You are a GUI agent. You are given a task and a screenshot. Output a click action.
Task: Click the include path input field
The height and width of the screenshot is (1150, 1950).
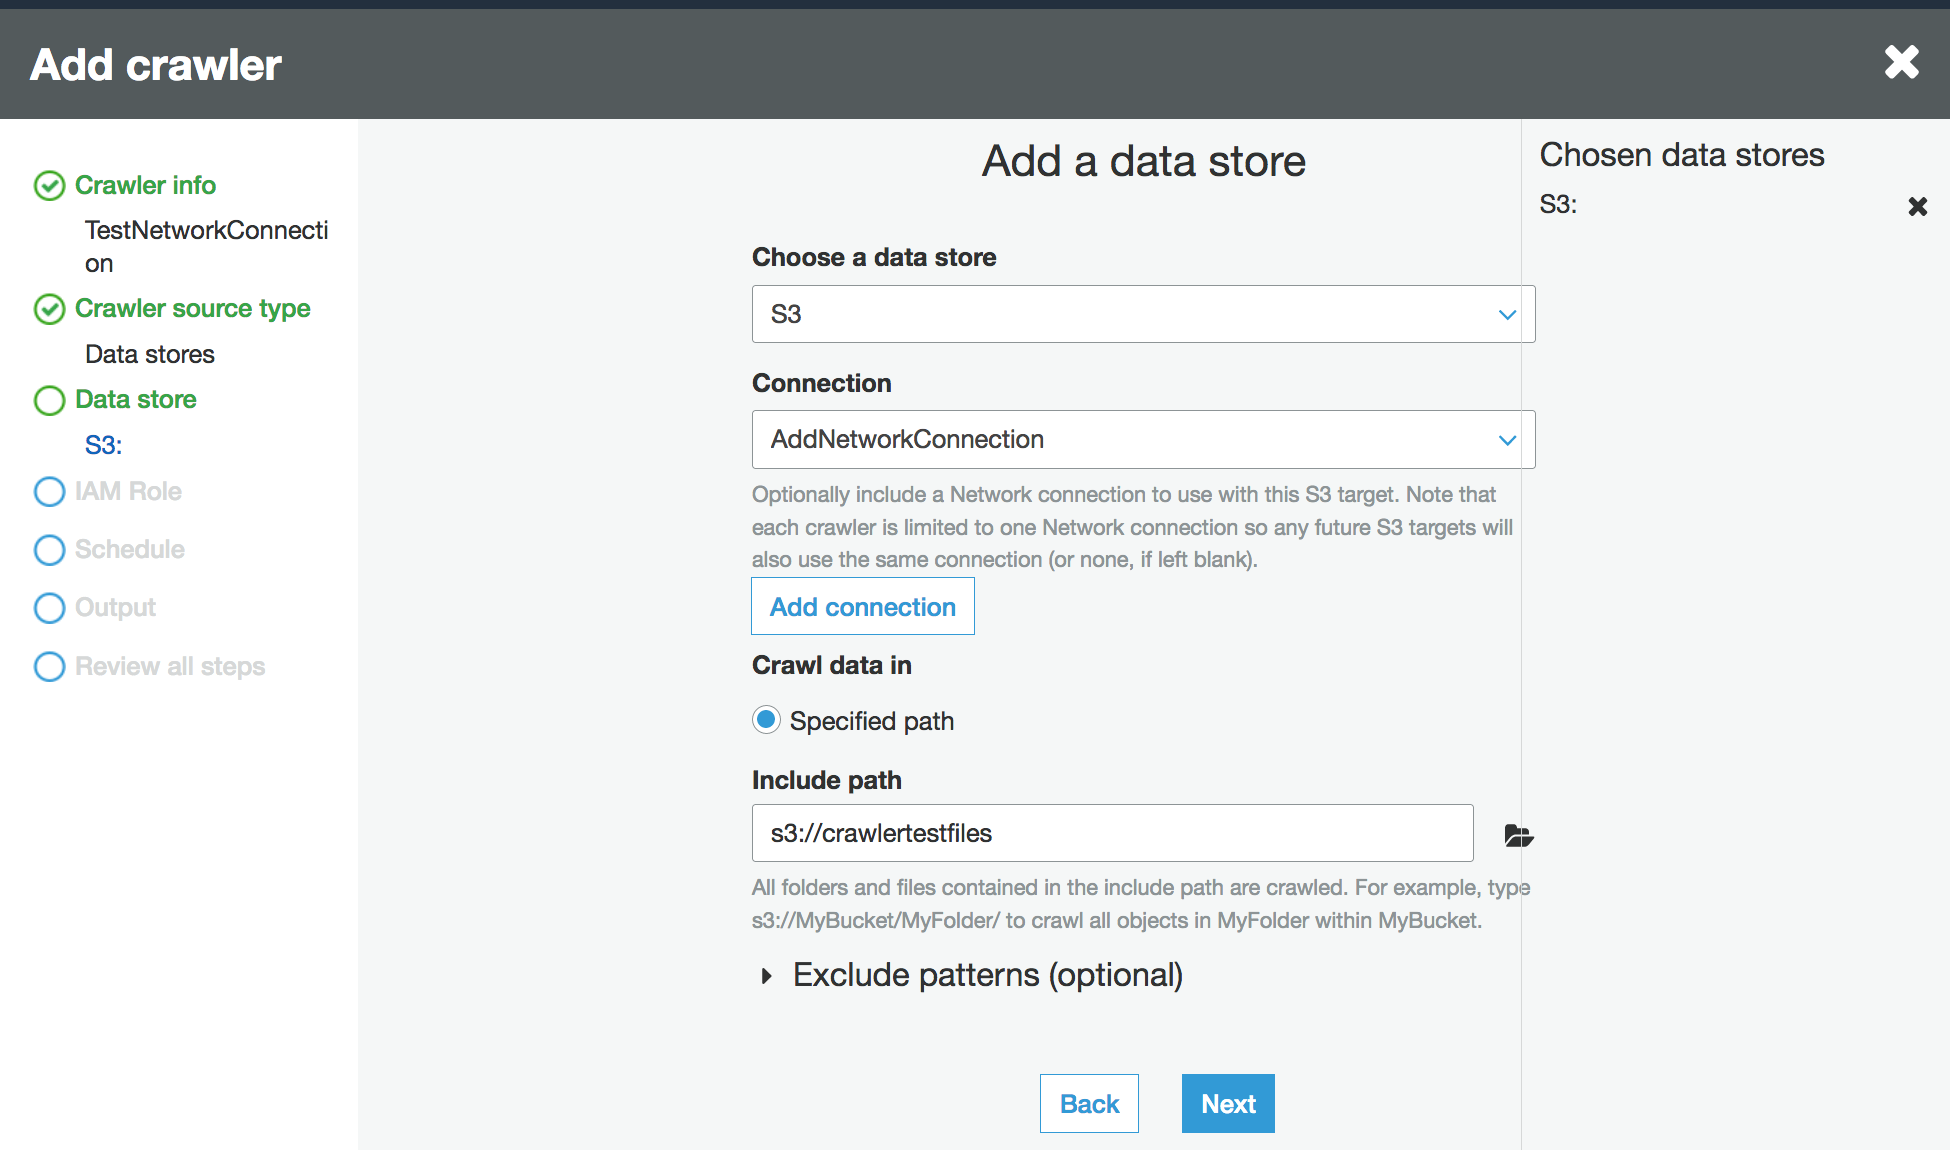[x=1113, y=832]
